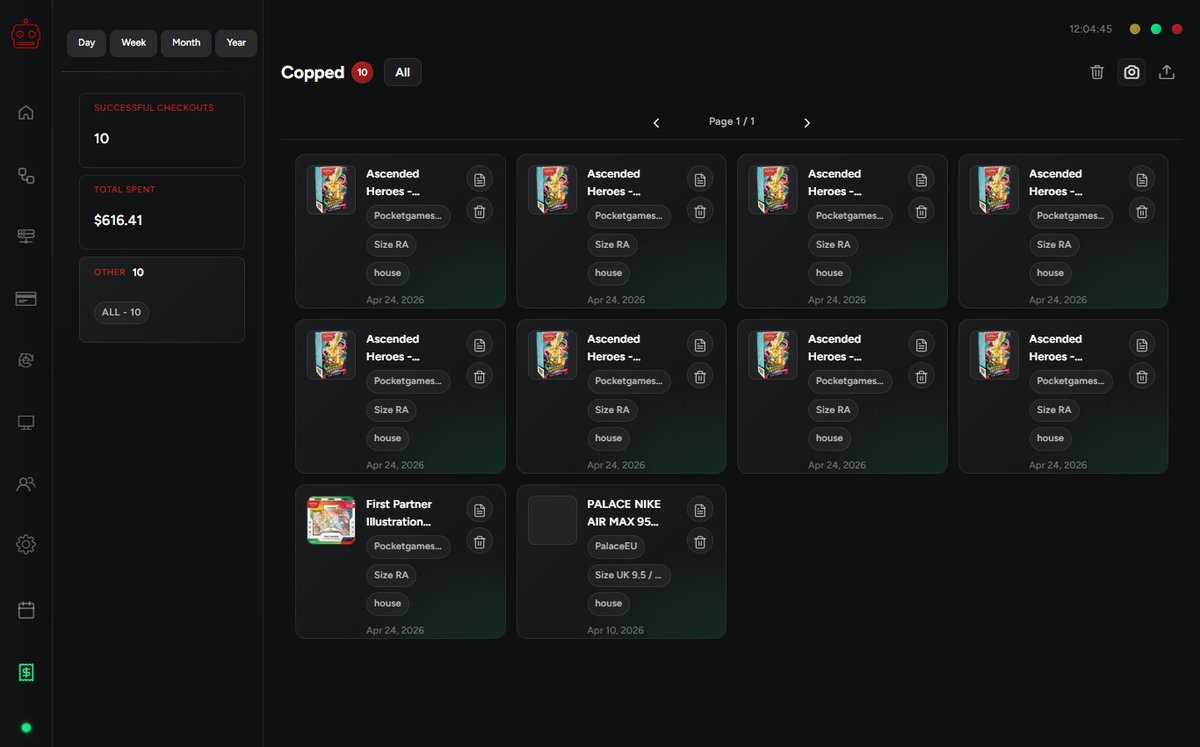The width and height of the screenshot is (1200, 747).
Task: Open receipt icon on PALACE NIKE card
Action: click(x=700, y=510)
